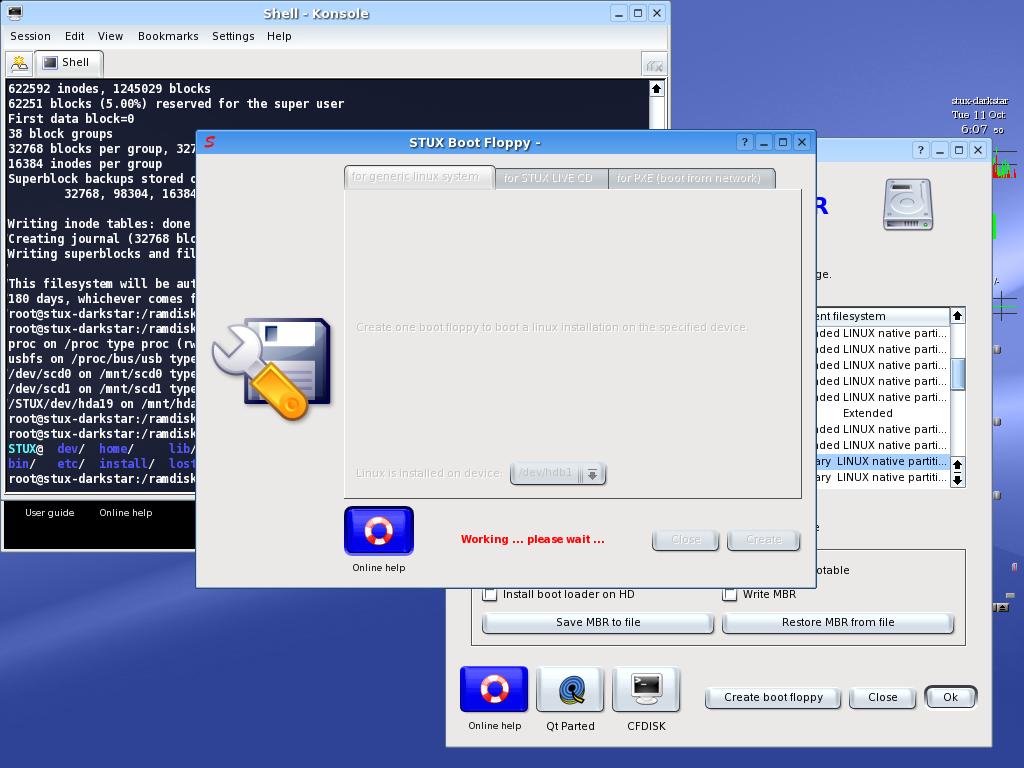
Task: Click the help question mark in the partition window titlebar
Action: pos(921,150)
